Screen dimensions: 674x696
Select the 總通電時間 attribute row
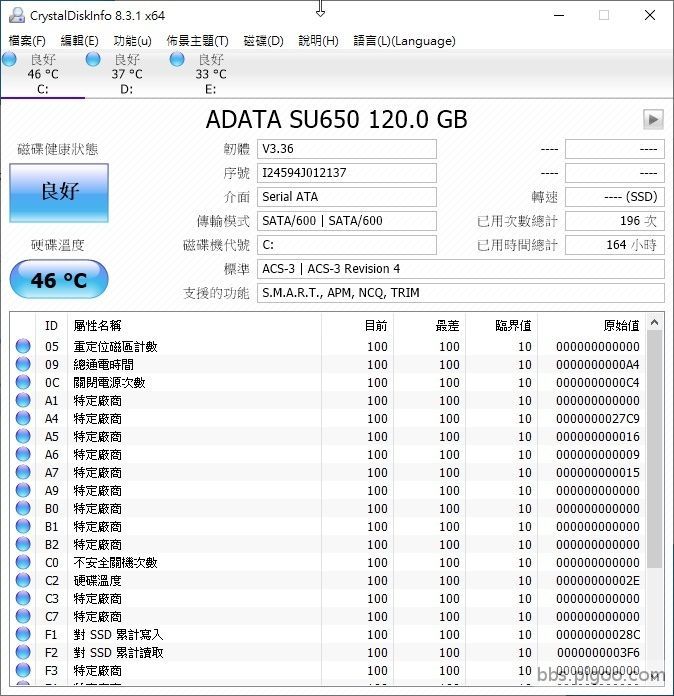(x=328, y=364)
